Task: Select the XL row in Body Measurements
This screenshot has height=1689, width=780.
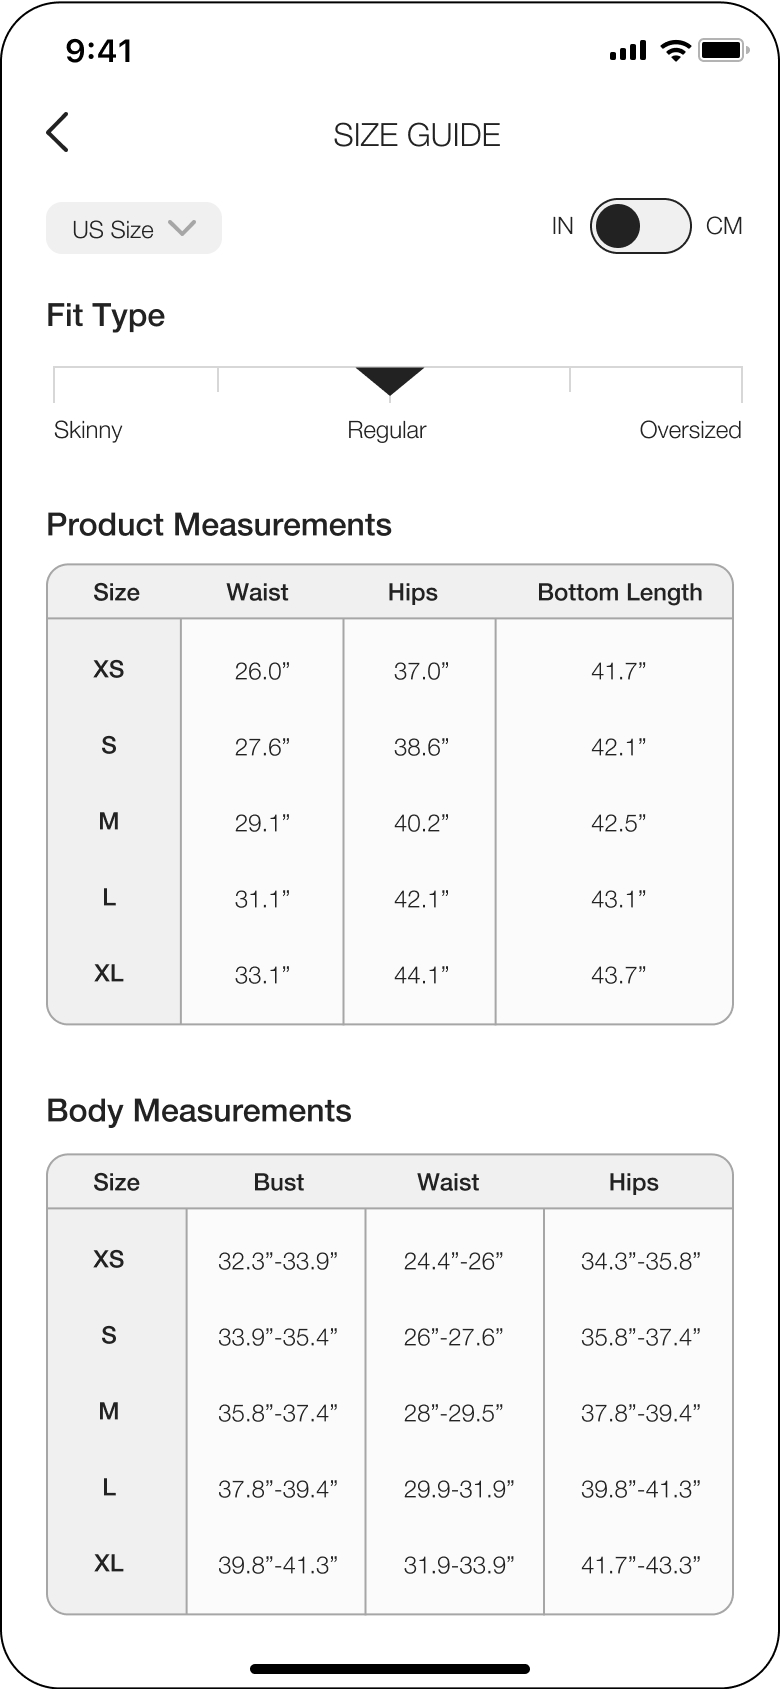Action: coord(390,1564)
